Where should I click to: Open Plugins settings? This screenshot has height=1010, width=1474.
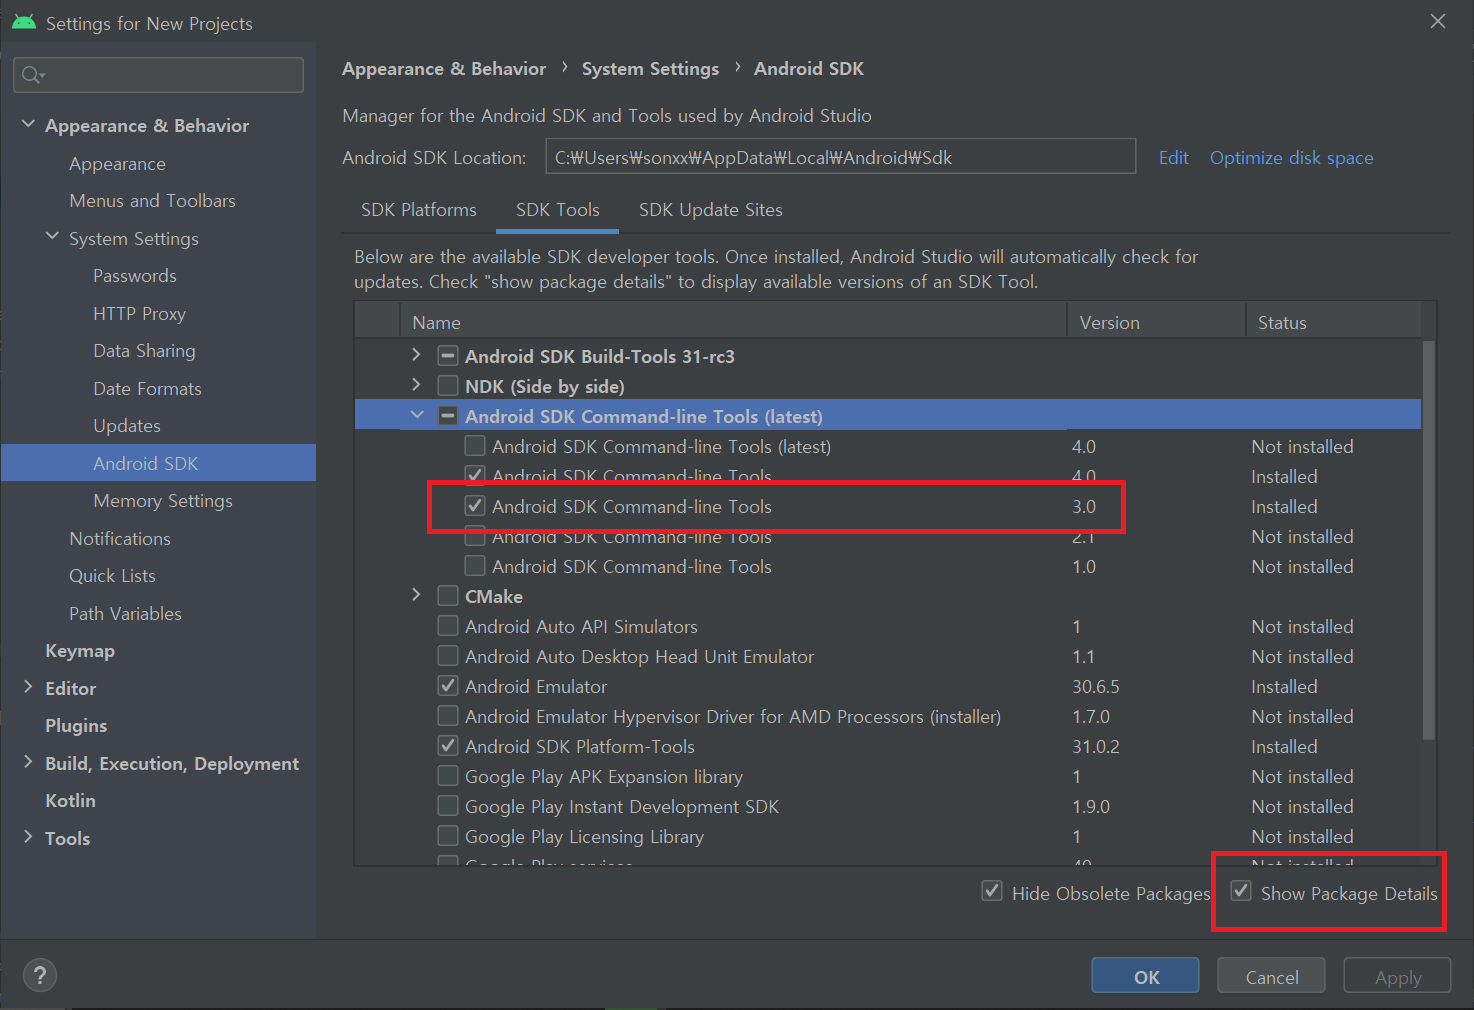coord(76,726)
